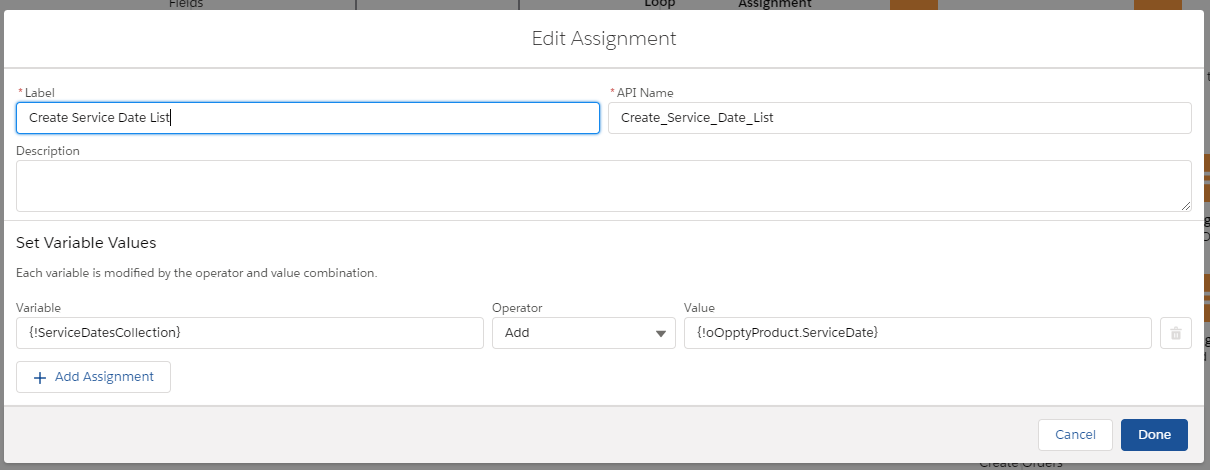1210x470 pixels.
Task: Click the Create Orders label below dialog
Action: click(x=1019, y=463)
